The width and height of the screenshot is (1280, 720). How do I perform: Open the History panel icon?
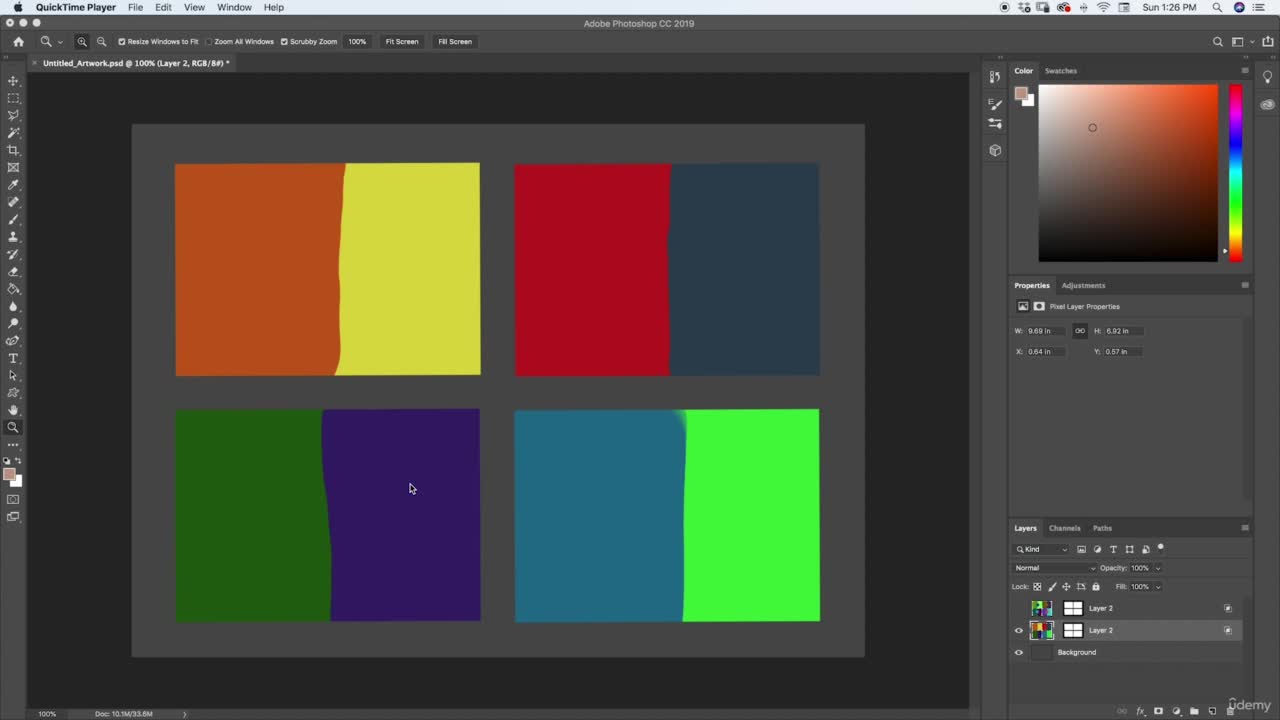[x=995, y=77]
